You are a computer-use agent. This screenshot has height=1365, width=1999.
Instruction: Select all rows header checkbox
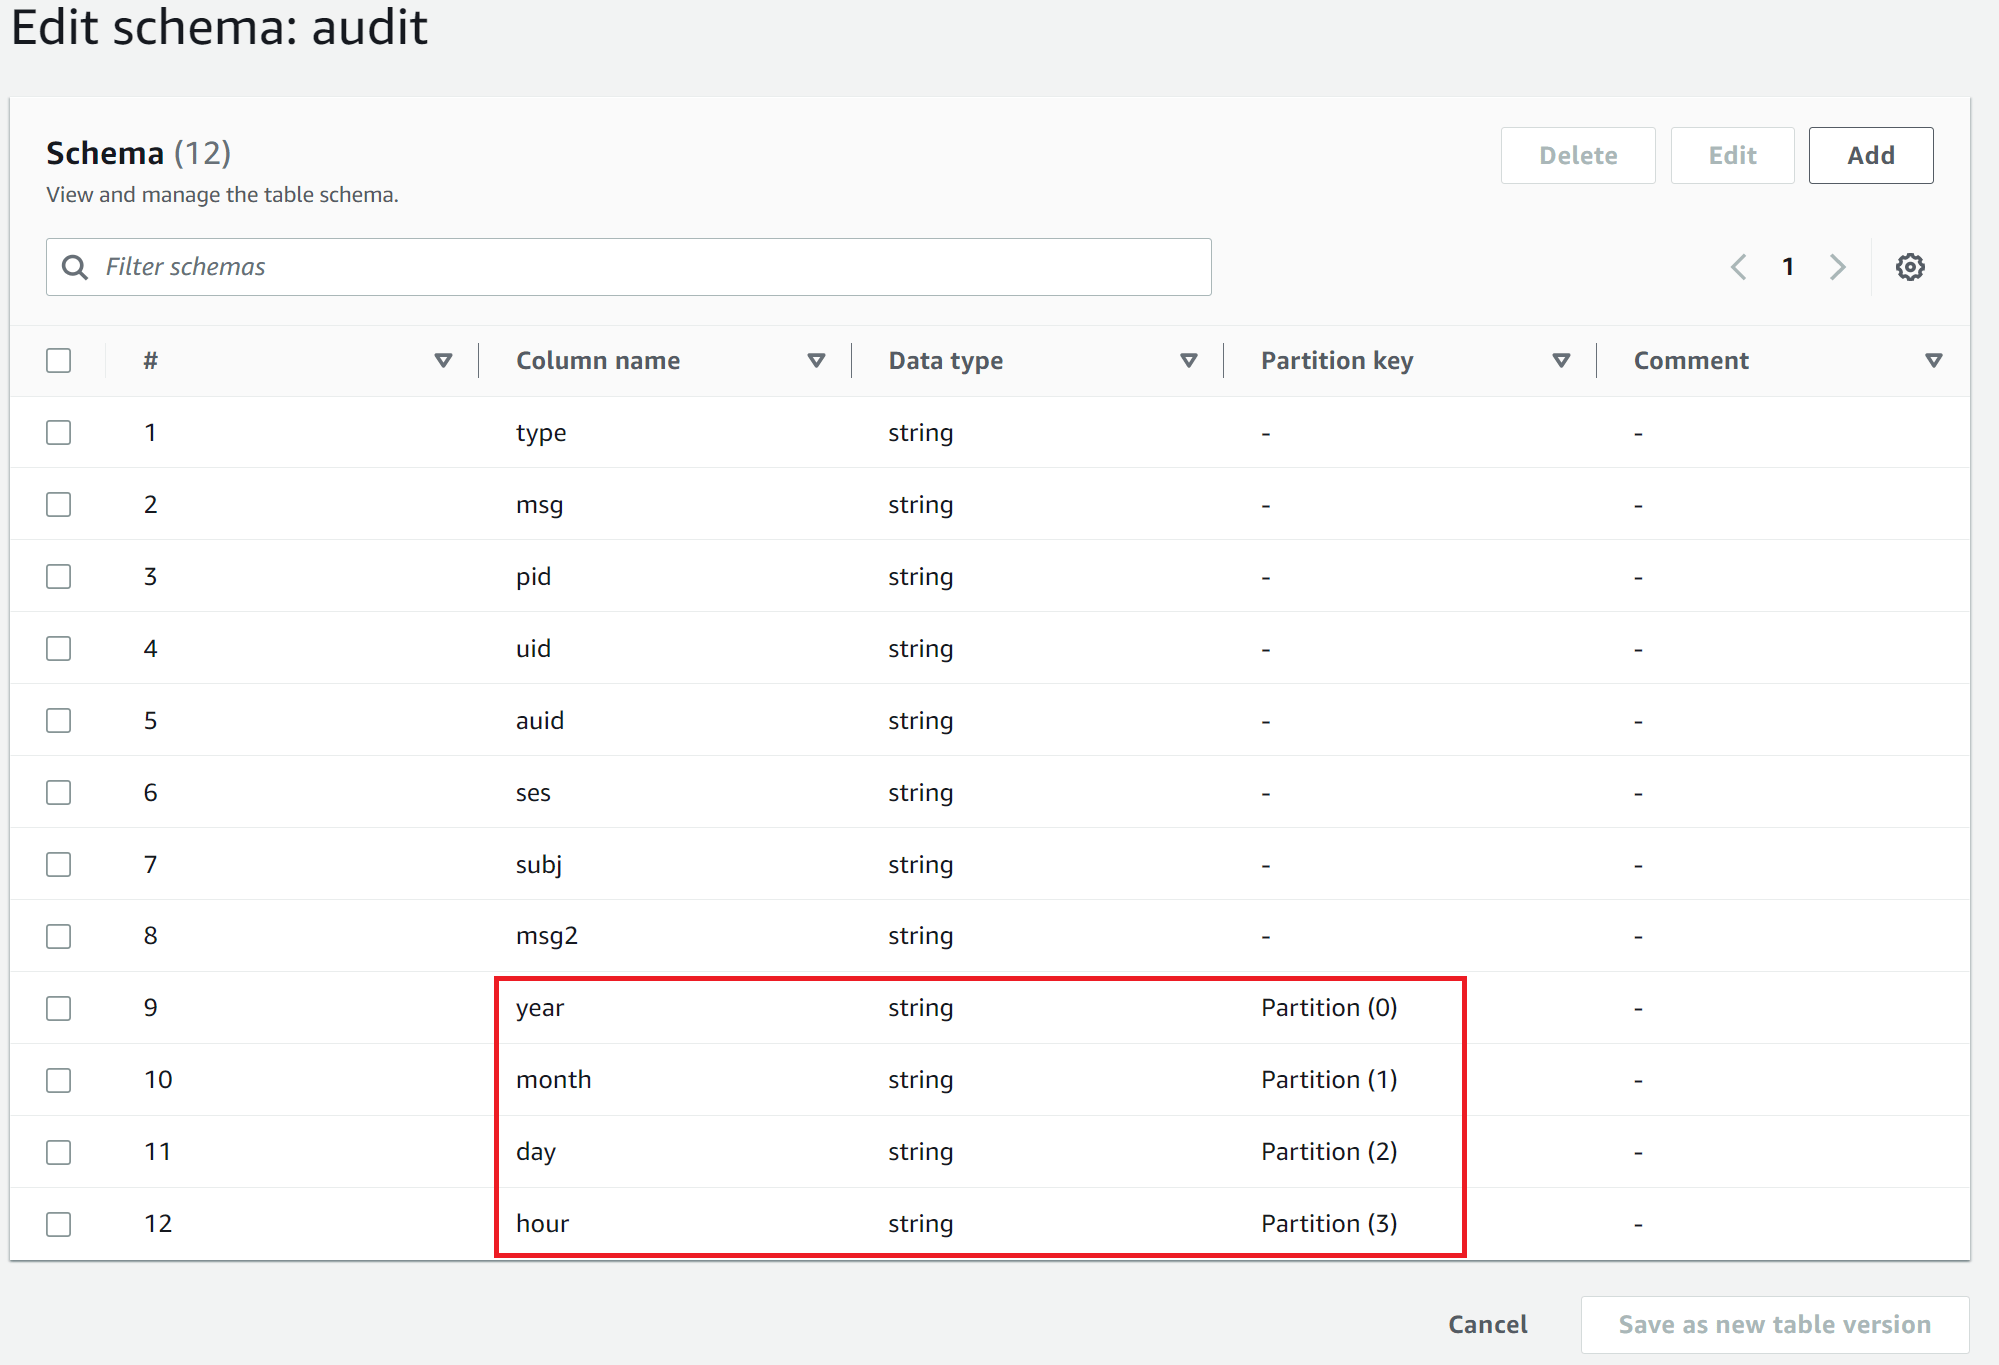click(x=59, y=361)
